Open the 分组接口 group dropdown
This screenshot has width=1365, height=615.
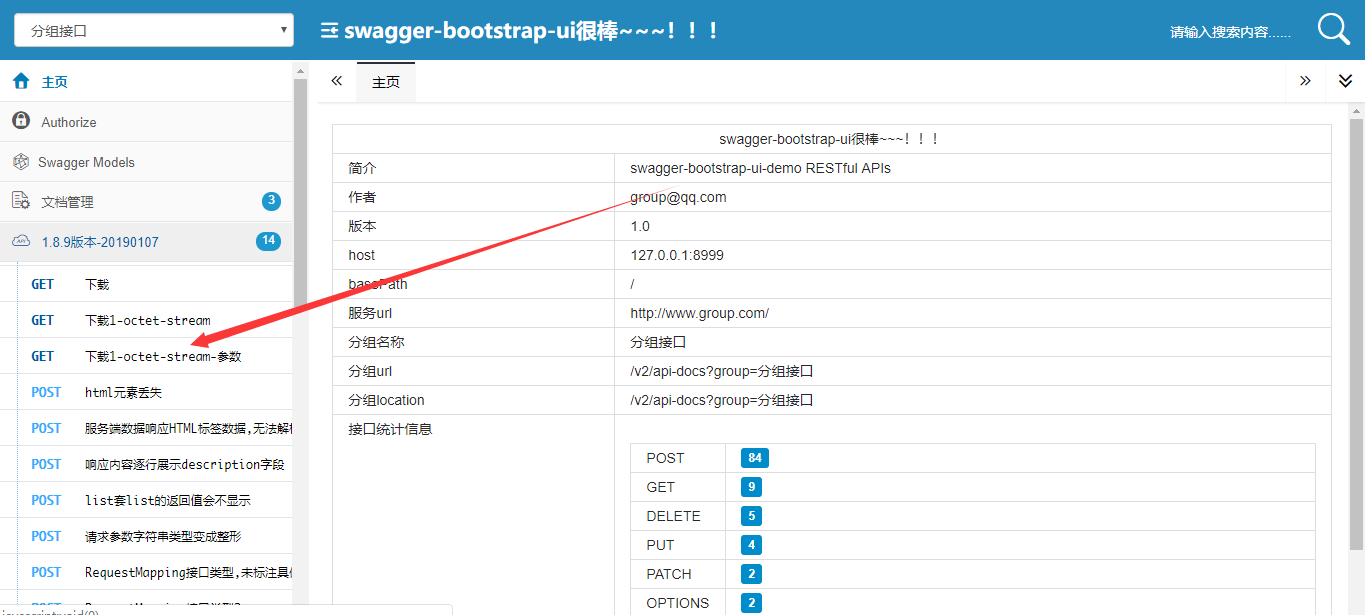pos(154,30)
